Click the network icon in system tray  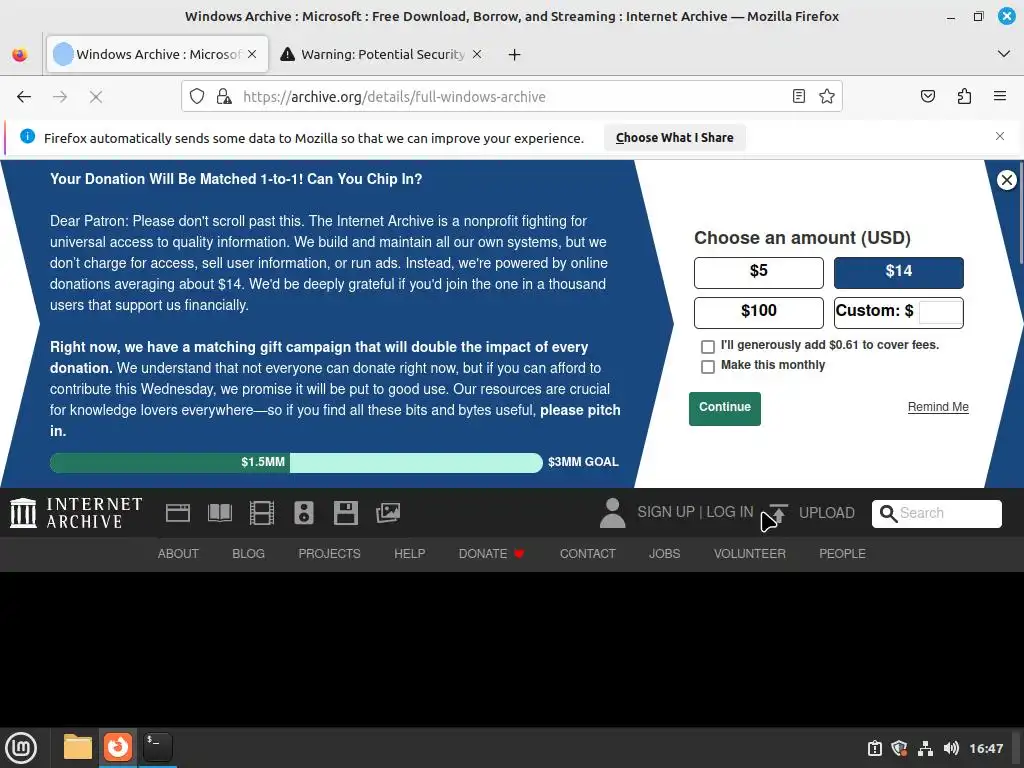click(x=925, y=748)
